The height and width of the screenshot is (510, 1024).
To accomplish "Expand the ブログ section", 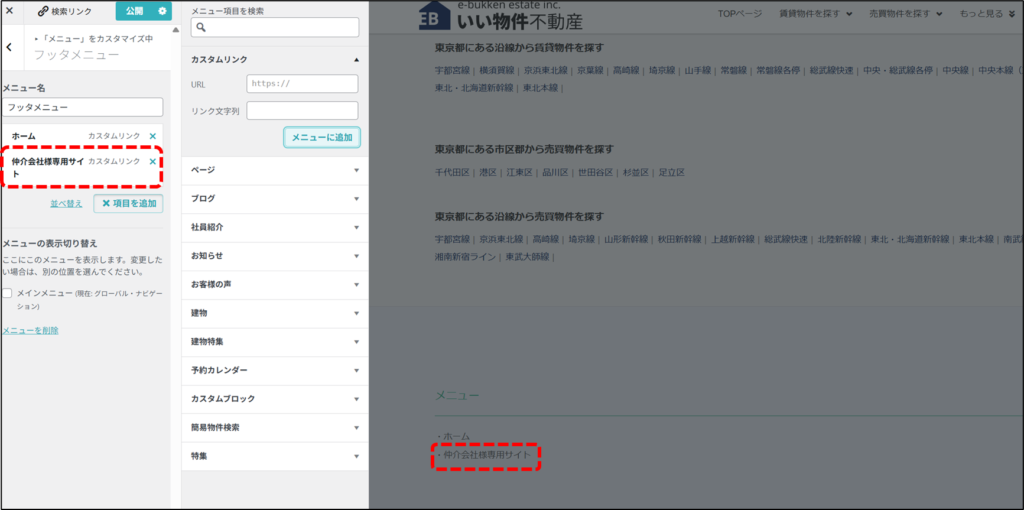I will (x=356, y=198).
